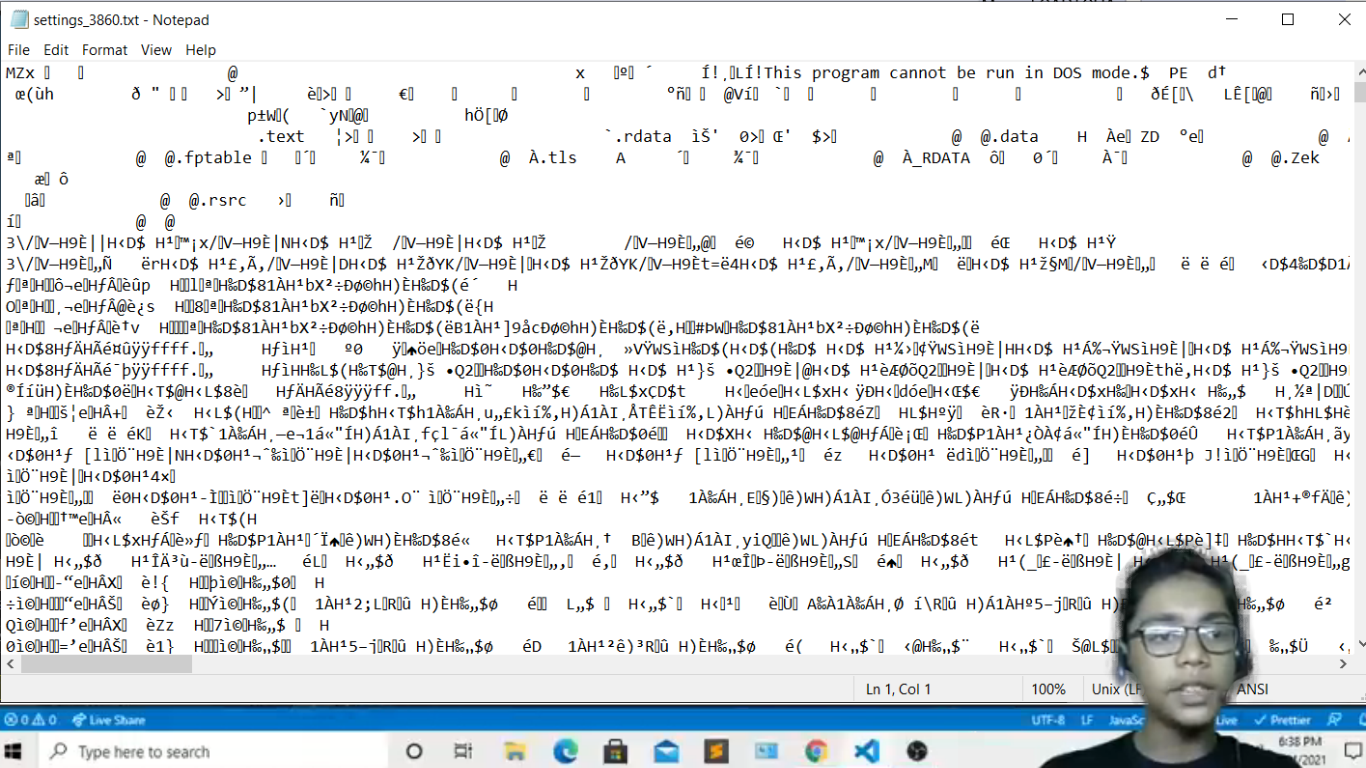Click the '.text' section name in the document
1366x768 pixels.
(x=281, y=136)
